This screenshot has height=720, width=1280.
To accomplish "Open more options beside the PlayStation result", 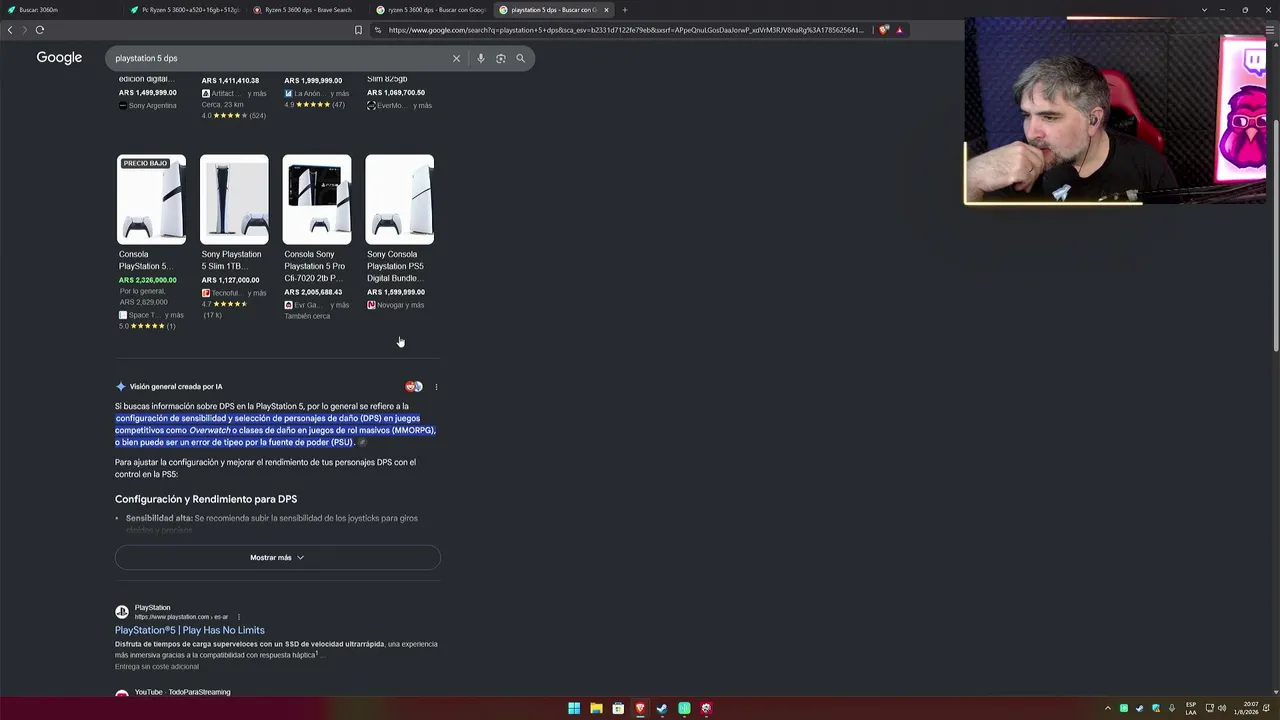I will point(239,617).
